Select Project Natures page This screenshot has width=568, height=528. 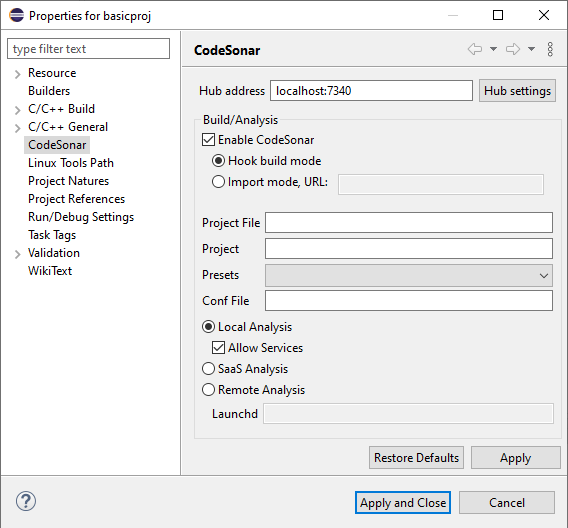68,181
